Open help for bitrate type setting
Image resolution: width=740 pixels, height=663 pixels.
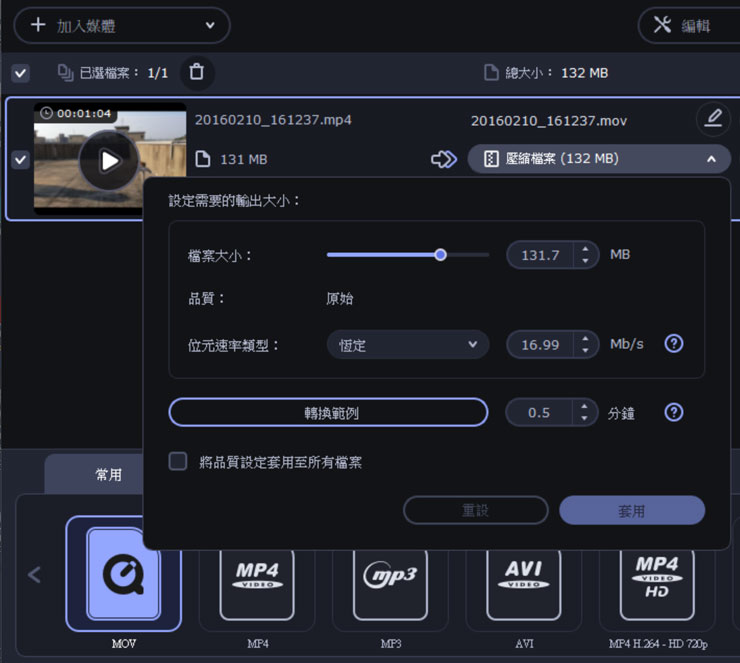673,344
